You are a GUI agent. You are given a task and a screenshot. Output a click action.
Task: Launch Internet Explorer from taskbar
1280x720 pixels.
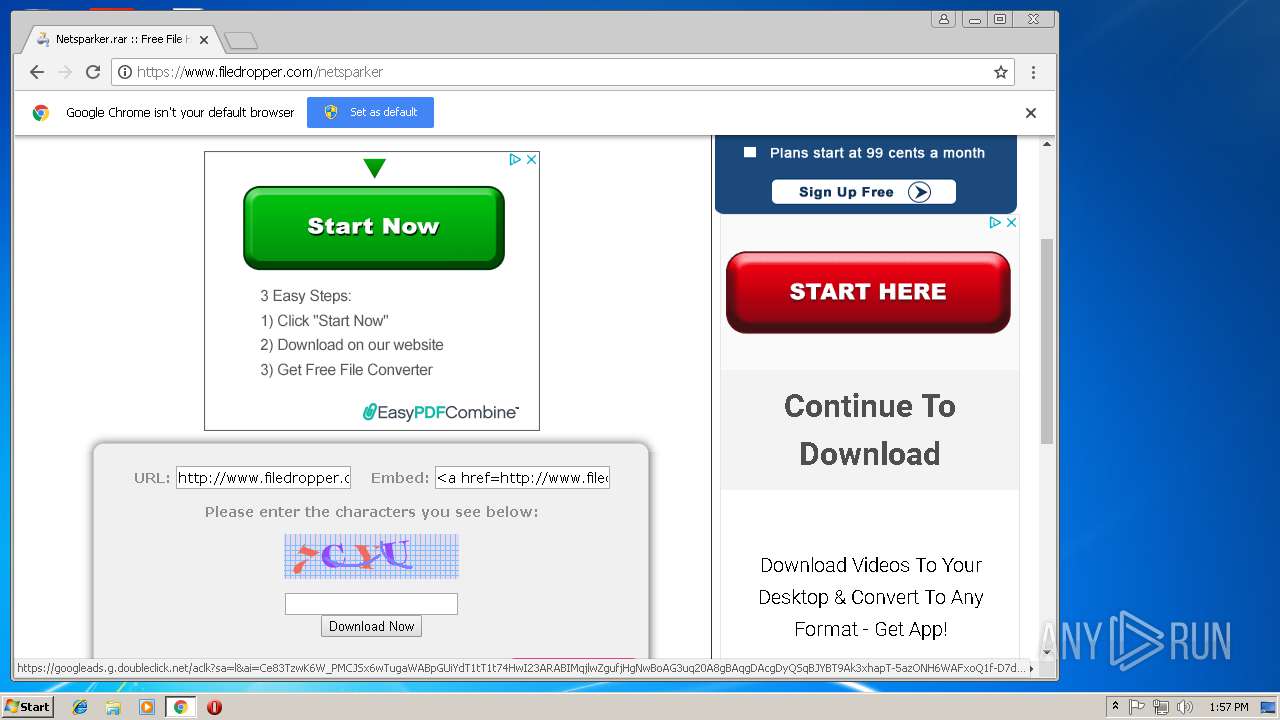[x=80, y=707]
